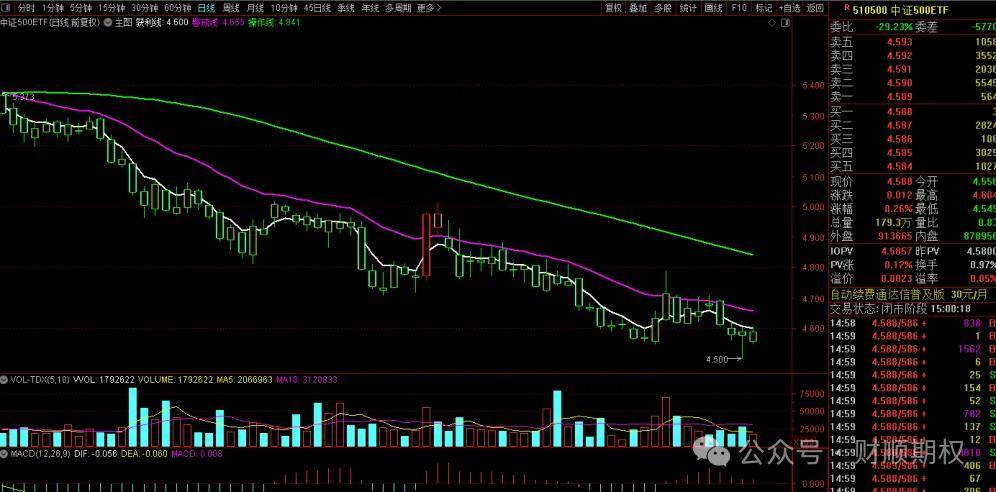The width and height of the screenshot is (996, 492).
Task: Open the main chart indicator dropdown circle
Action: [108, 22]
